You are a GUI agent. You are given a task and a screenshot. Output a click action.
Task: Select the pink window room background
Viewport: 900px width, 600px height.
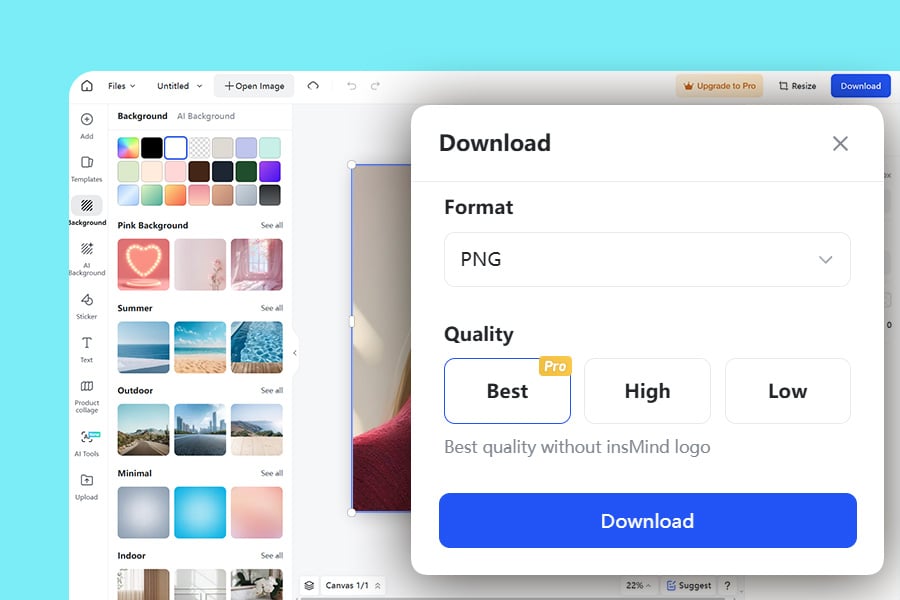pos(257,264)
